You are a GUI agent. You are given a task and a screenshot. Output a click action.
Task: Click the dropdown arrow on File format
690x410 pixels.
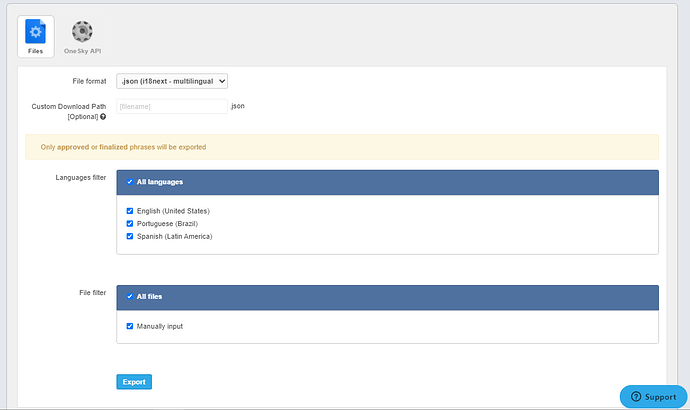point(222,81)
